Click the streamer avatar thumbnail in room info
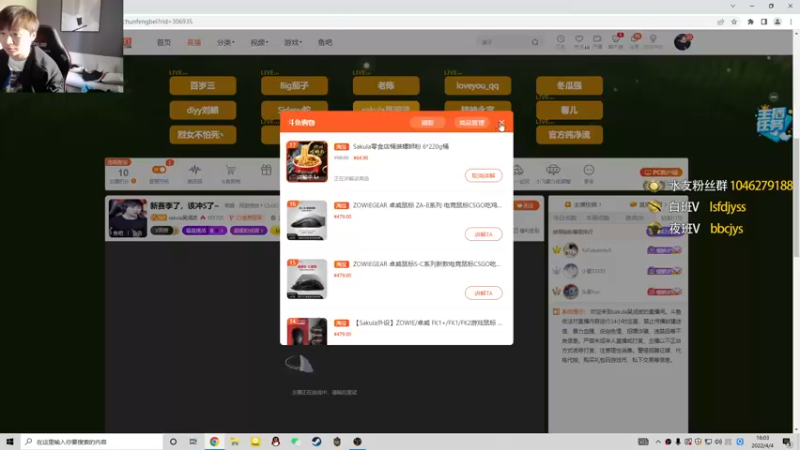The width and height of the screenshot is (800, 450). [x=128, y=218]
